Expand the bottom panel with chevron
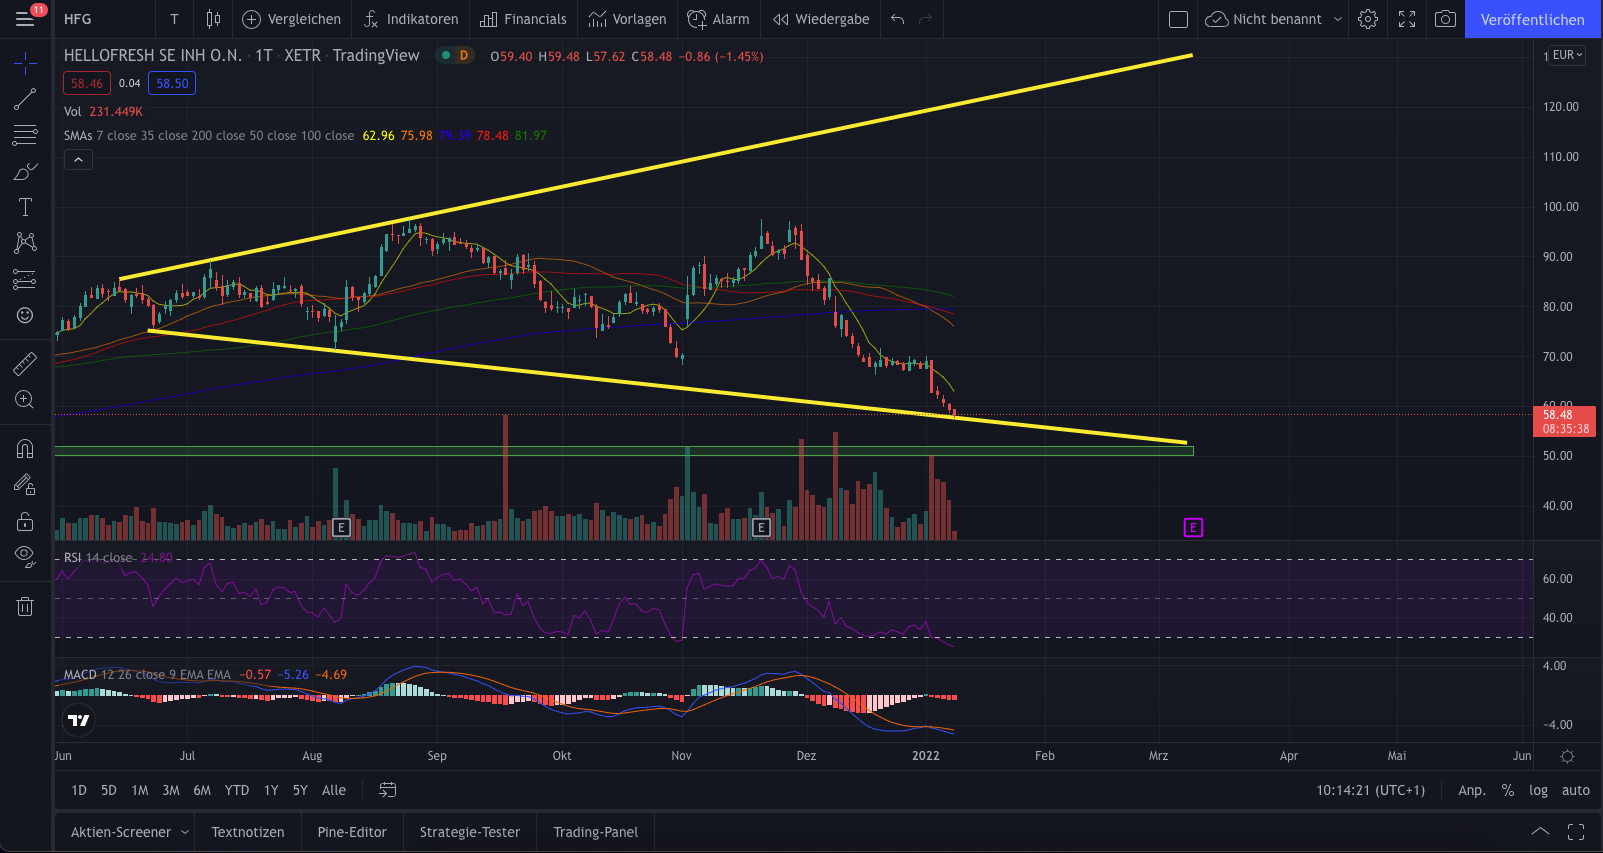The image size is (1603, 853). 1540,832
